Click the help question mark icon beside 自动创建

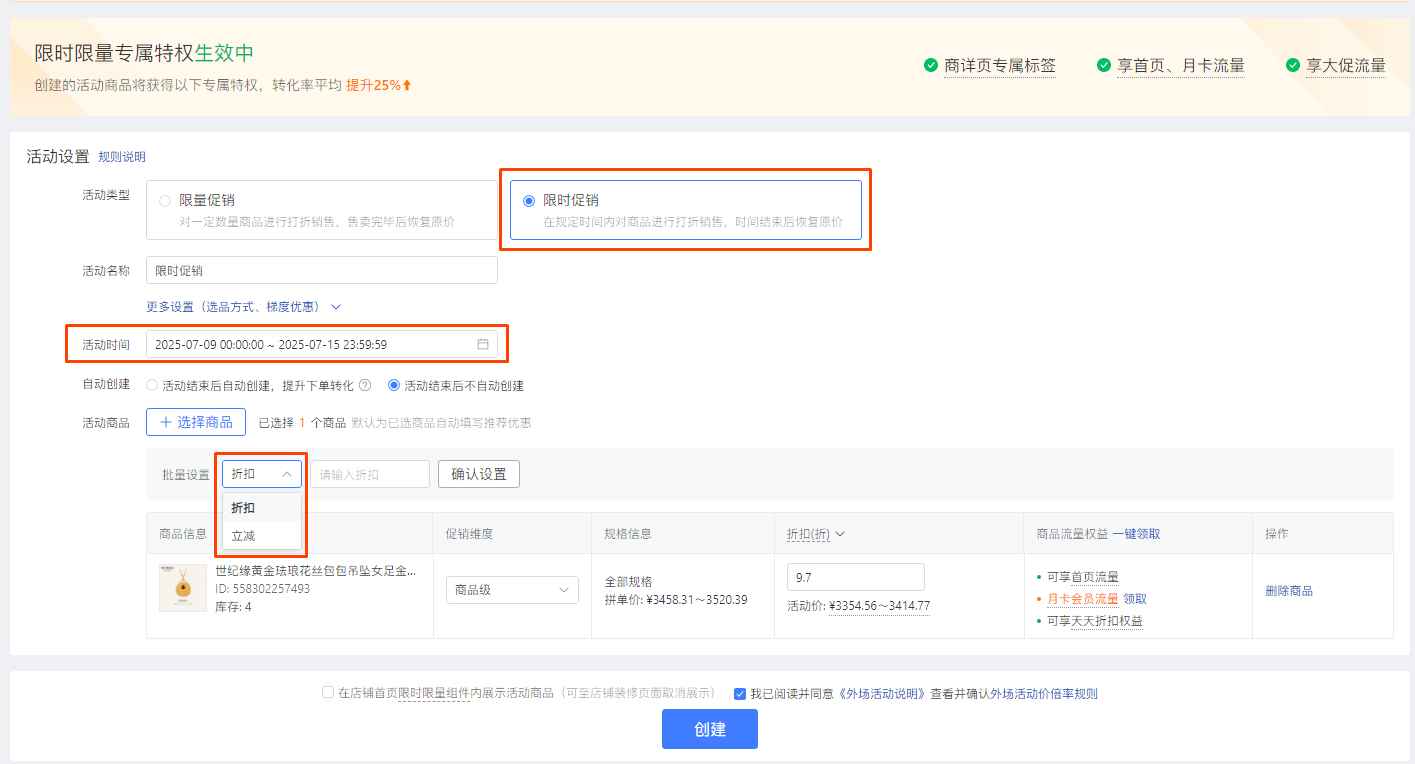point(365,385)
